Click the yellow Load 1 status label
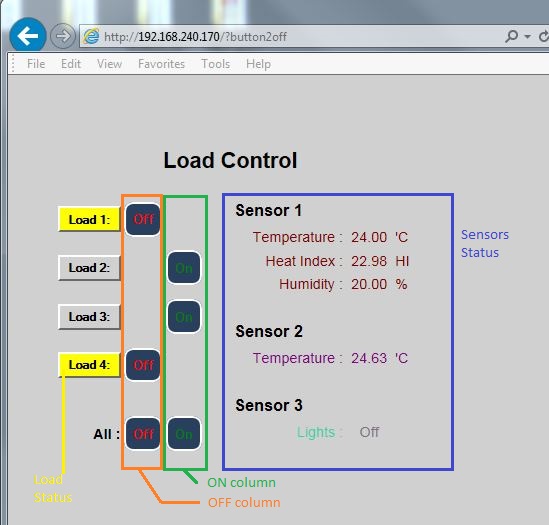Image resolution: width=549 pixels, height=525 pixels. coord(89,219)
